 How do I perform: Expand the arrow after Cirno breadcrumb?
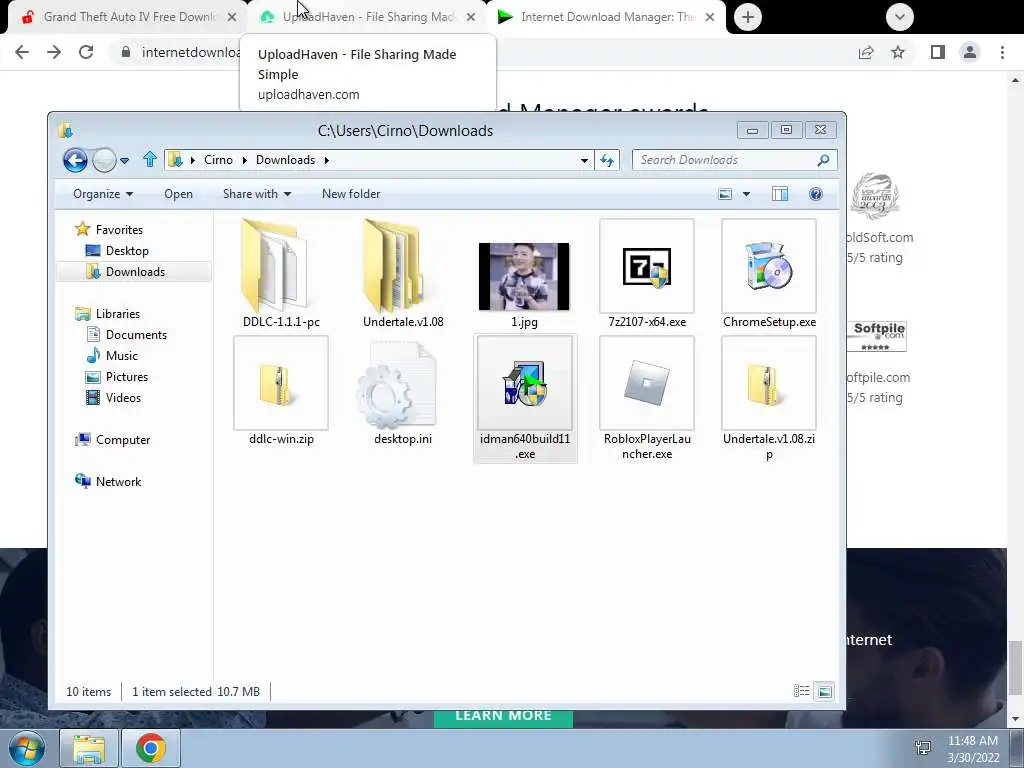point(244,161)
